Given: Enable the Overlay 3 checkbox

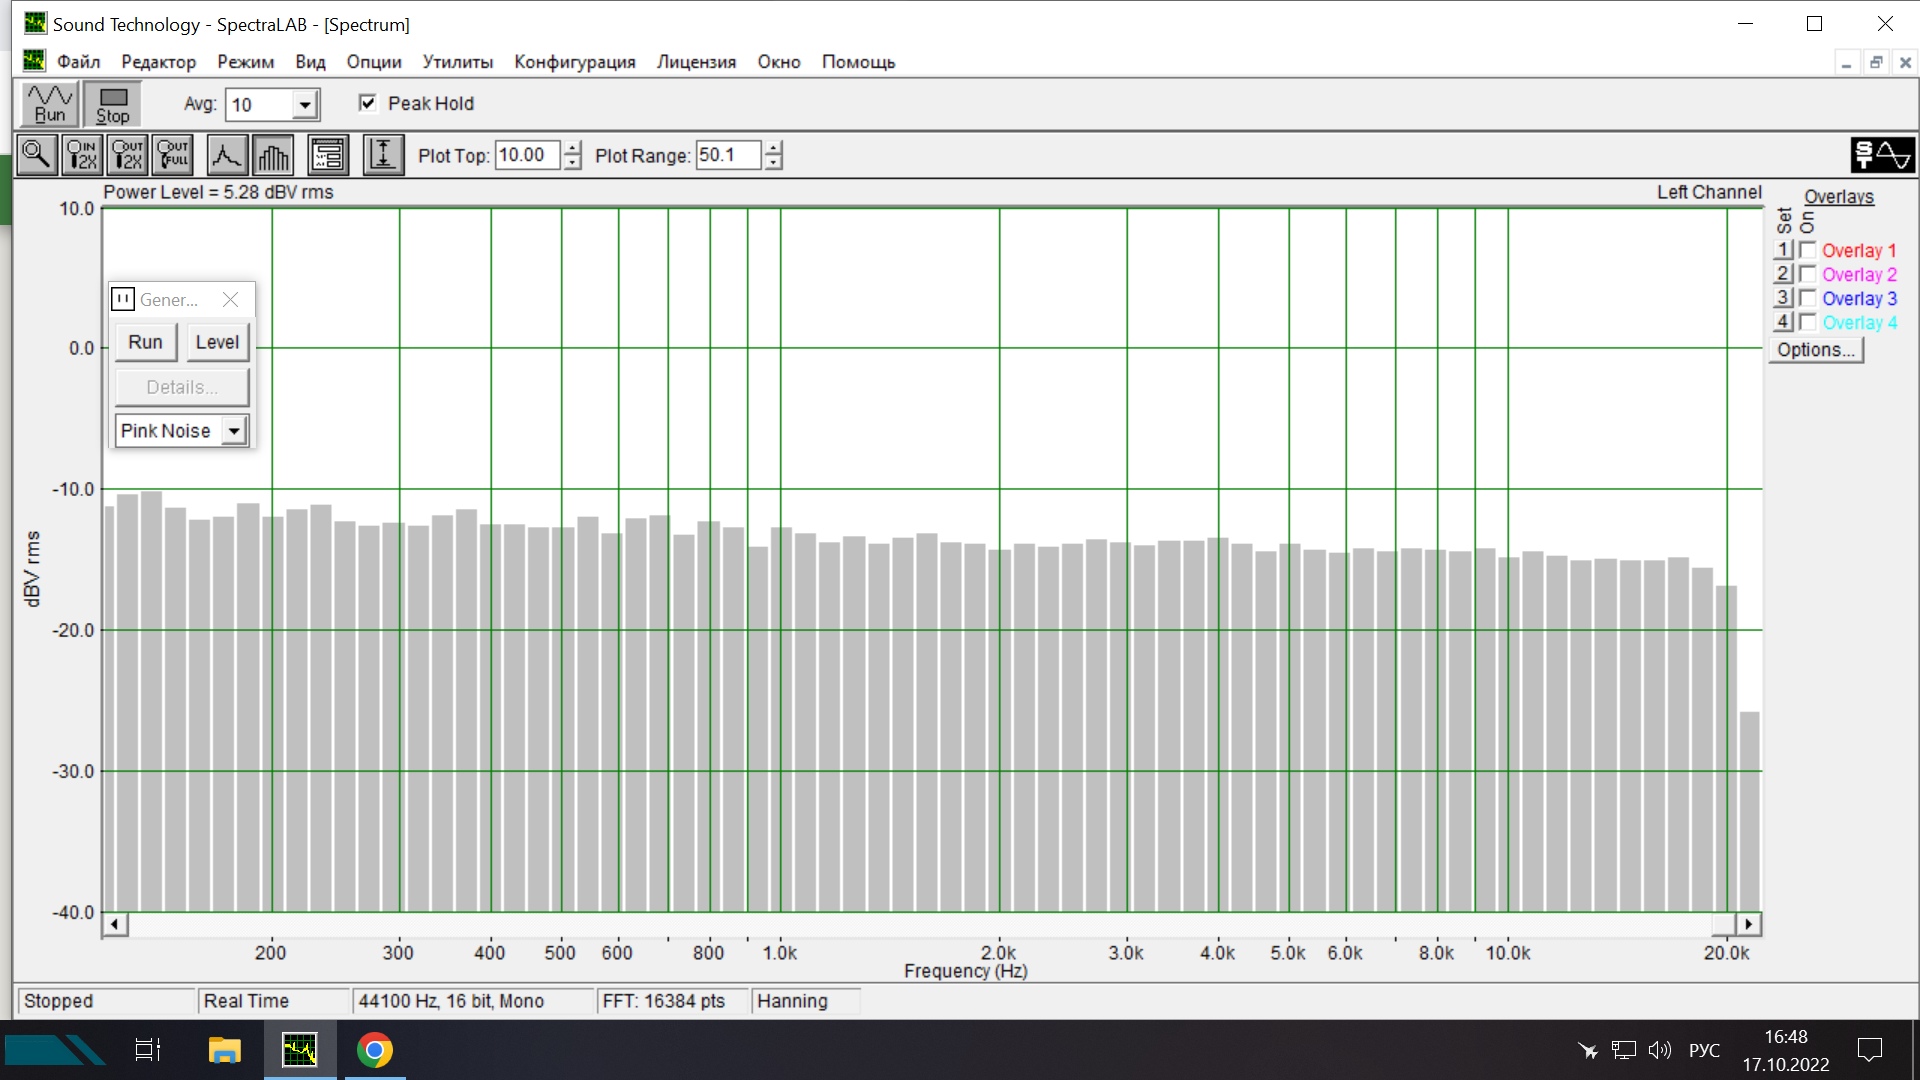Looking at the screenshot, I should click(1807, 298).
